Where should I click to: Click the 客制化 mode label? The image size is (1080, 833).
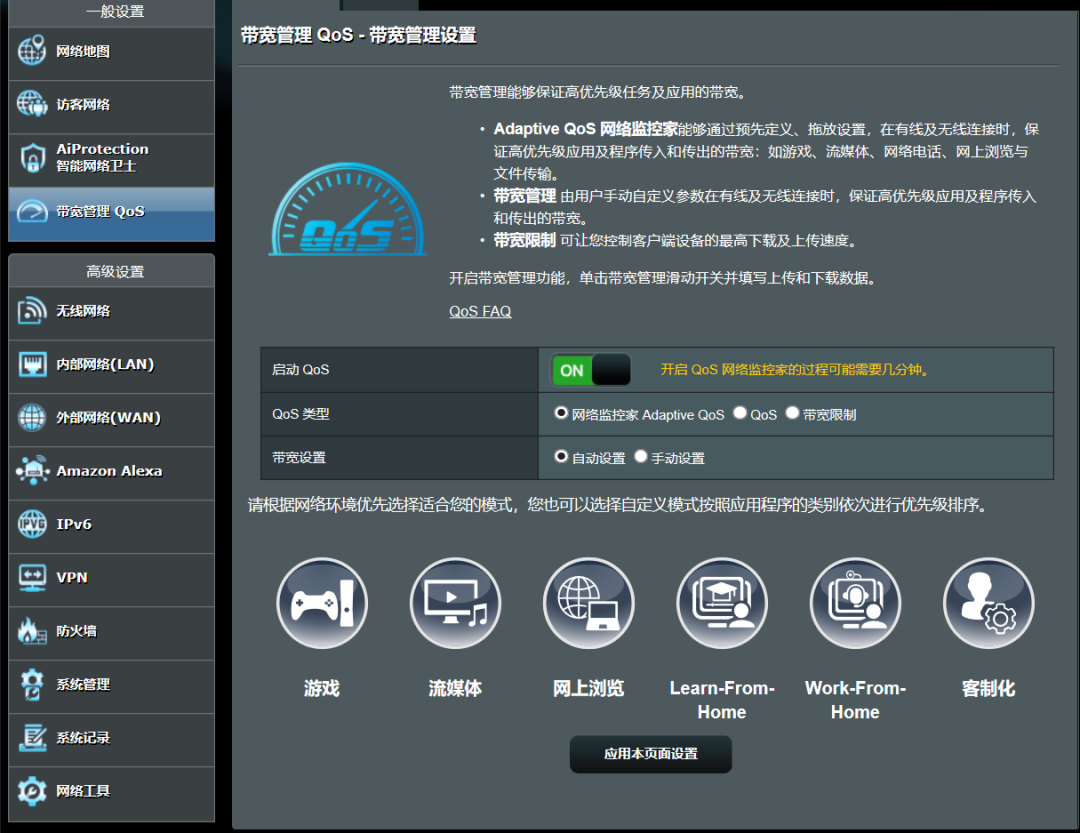tap(988, 688)
